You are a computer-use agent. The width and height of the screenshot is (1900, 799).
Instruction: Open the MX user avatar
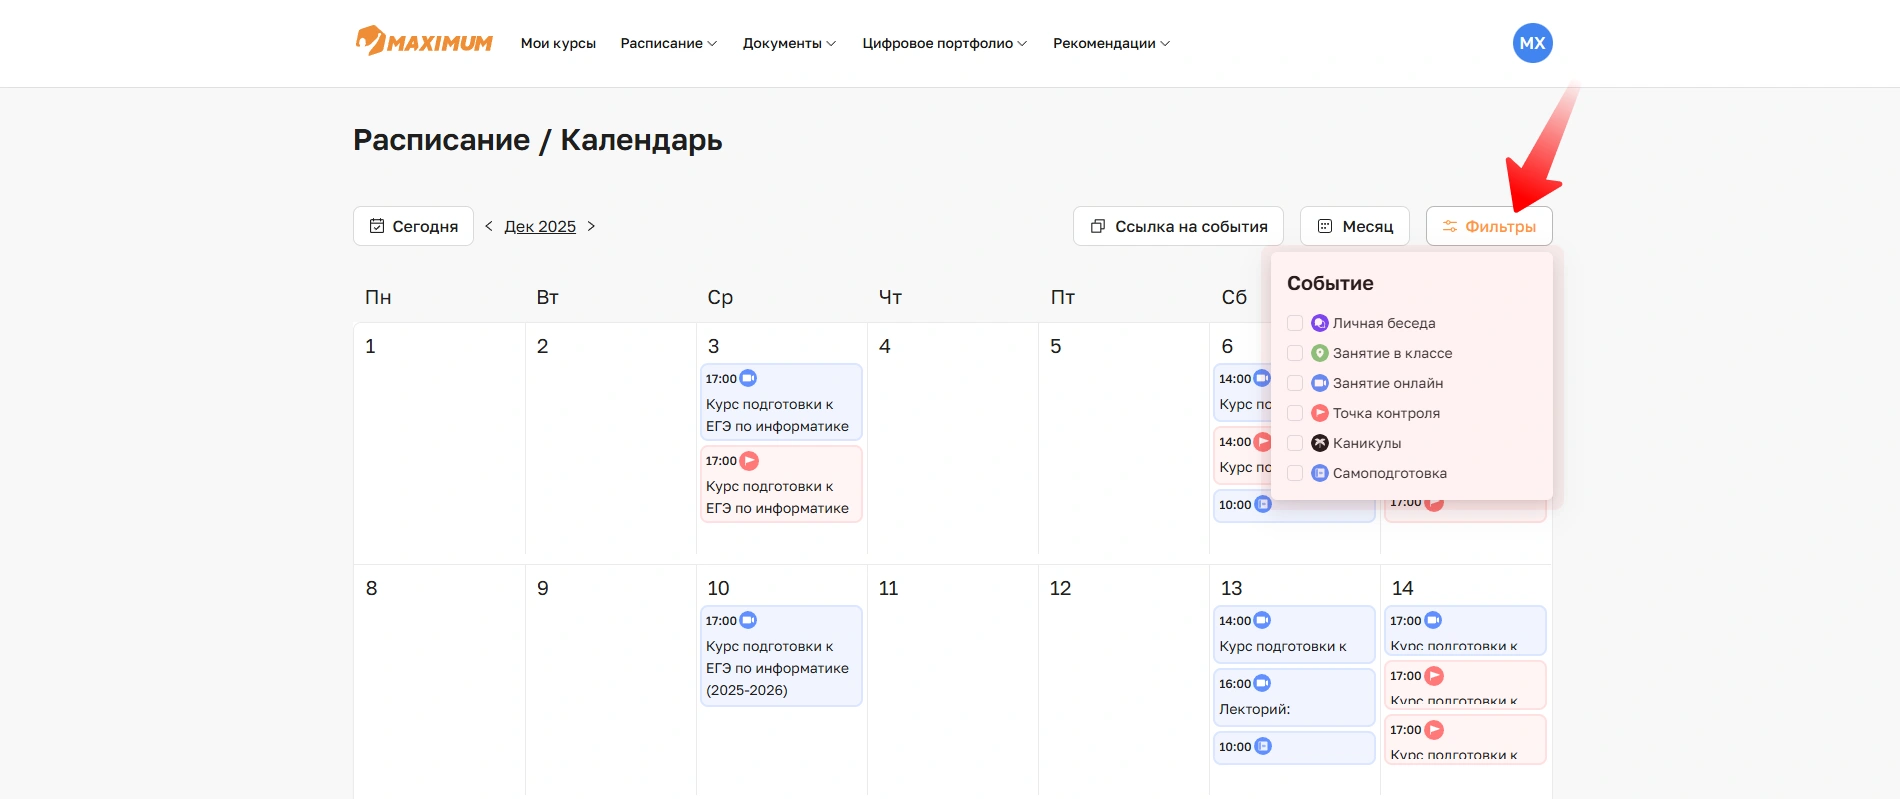click(x=1532, y=43)
